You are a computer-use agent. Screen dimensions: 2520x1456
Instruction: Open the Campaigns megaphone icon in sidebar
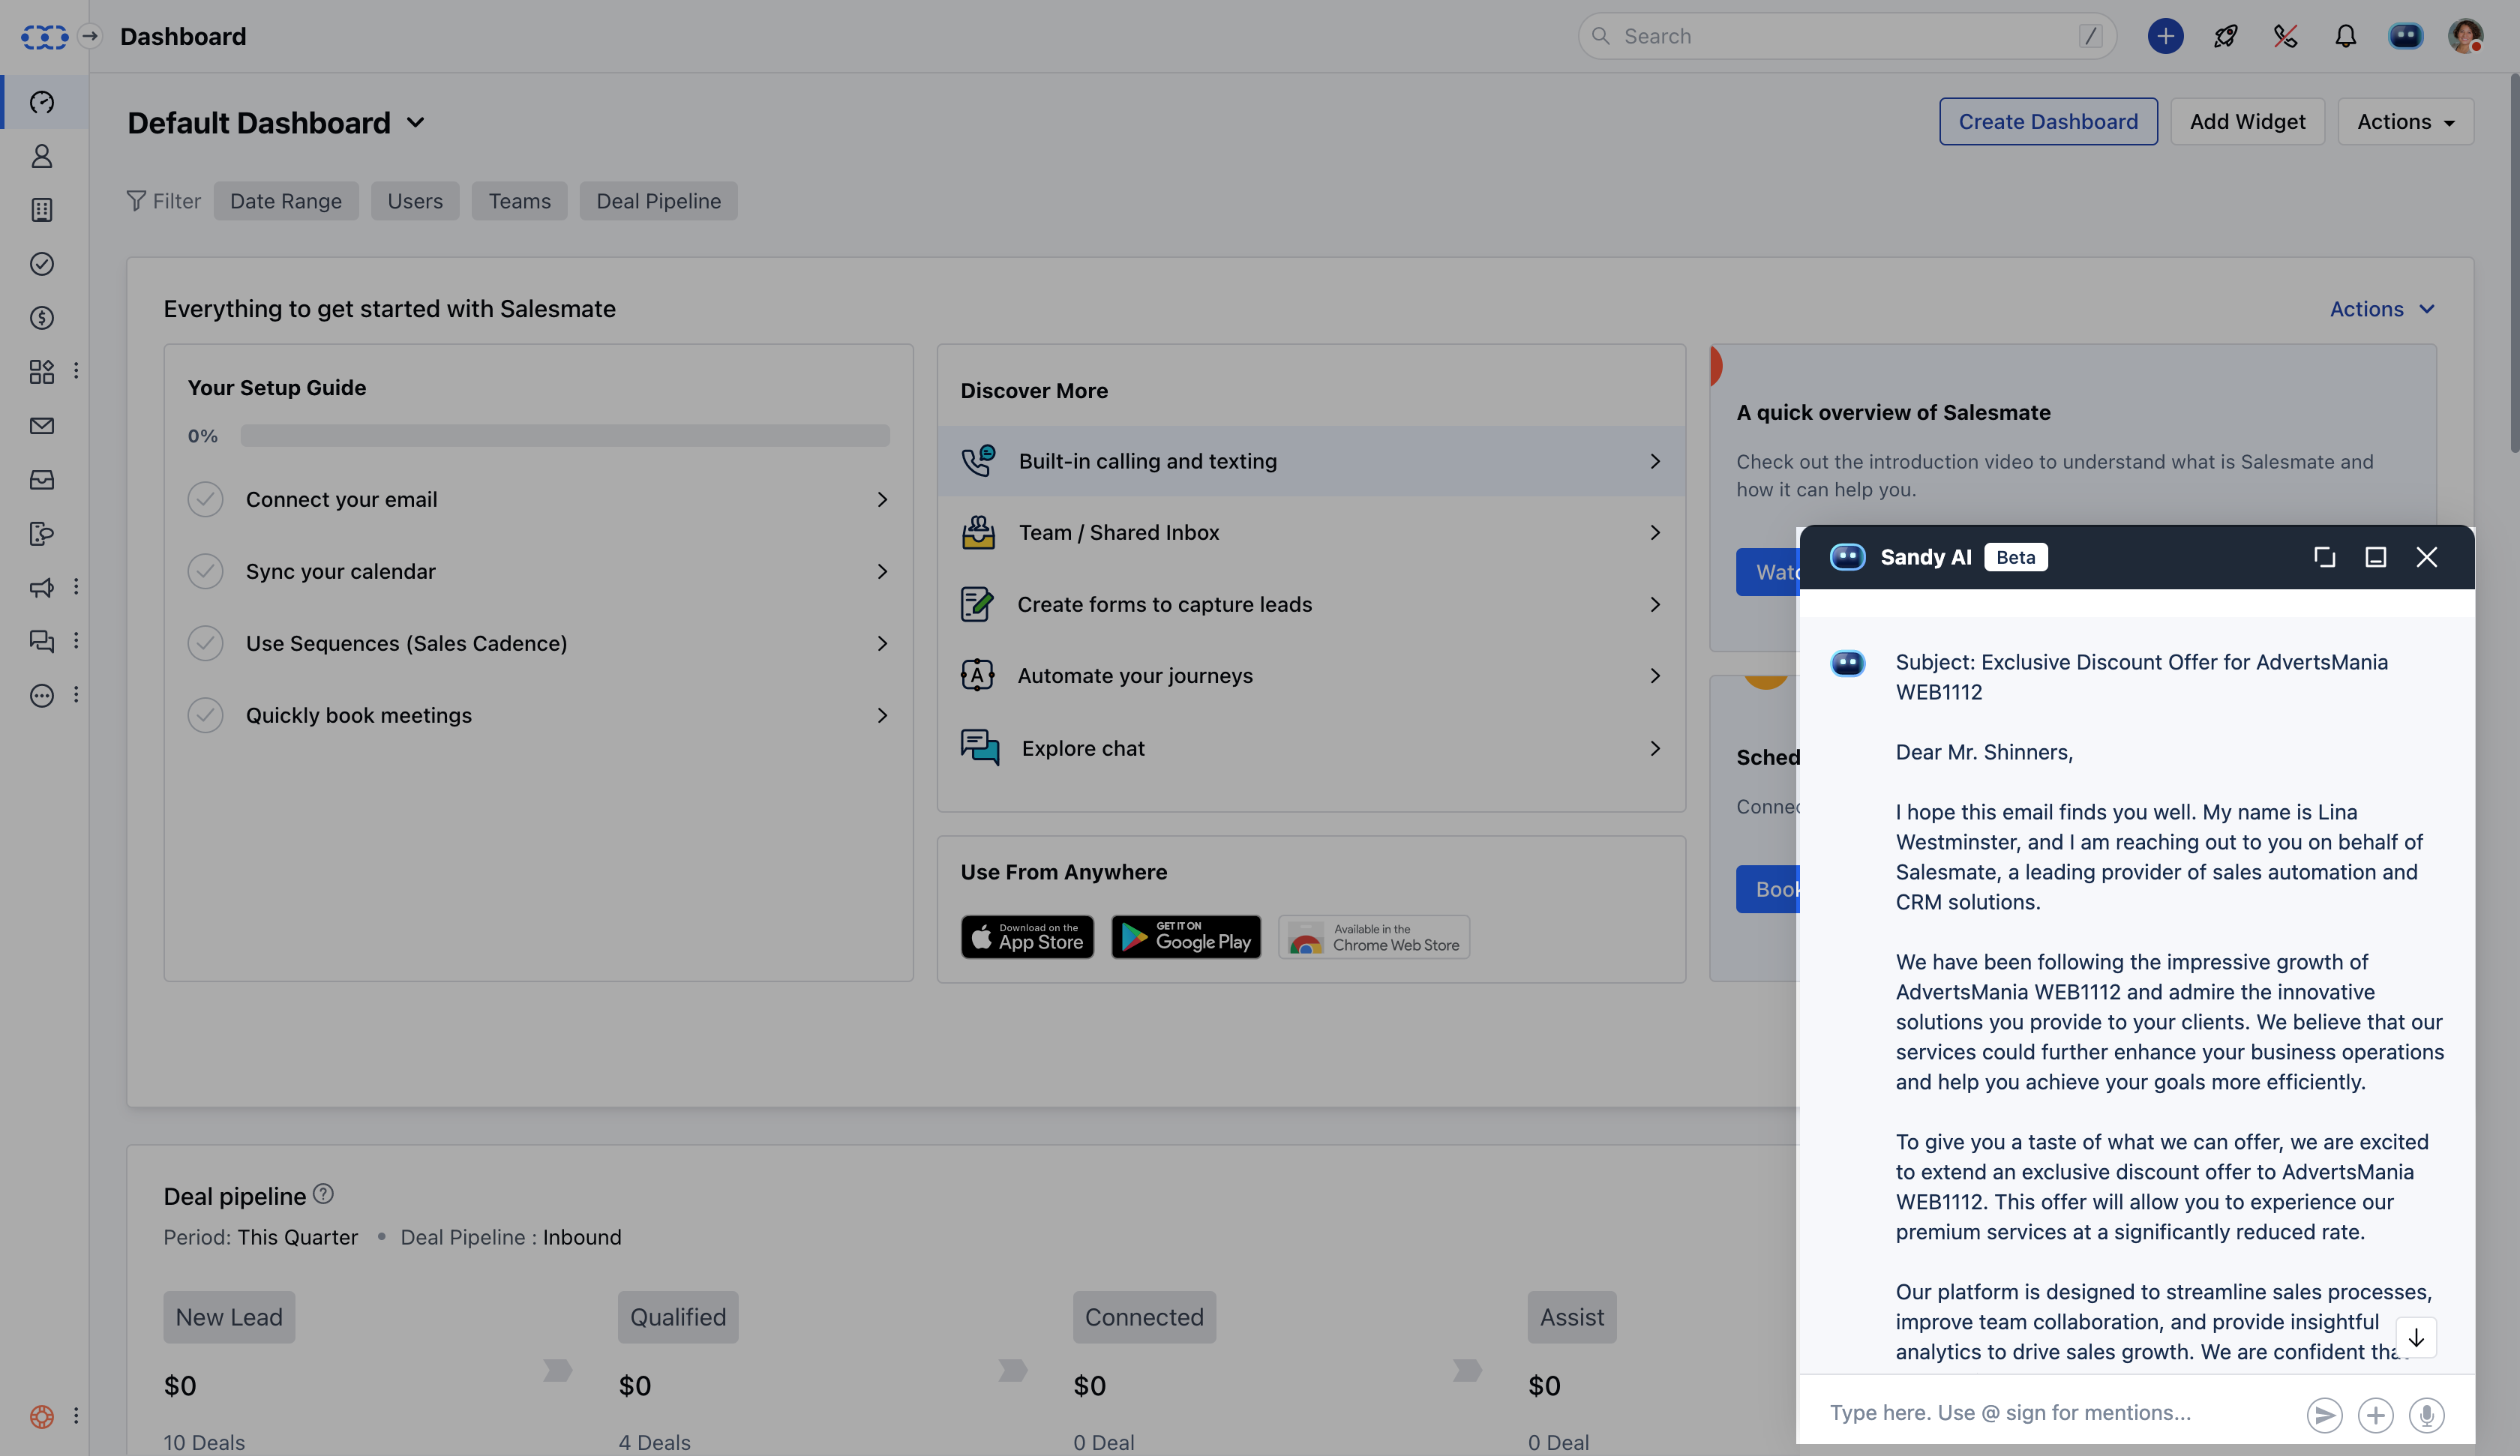tap(42, 588)
